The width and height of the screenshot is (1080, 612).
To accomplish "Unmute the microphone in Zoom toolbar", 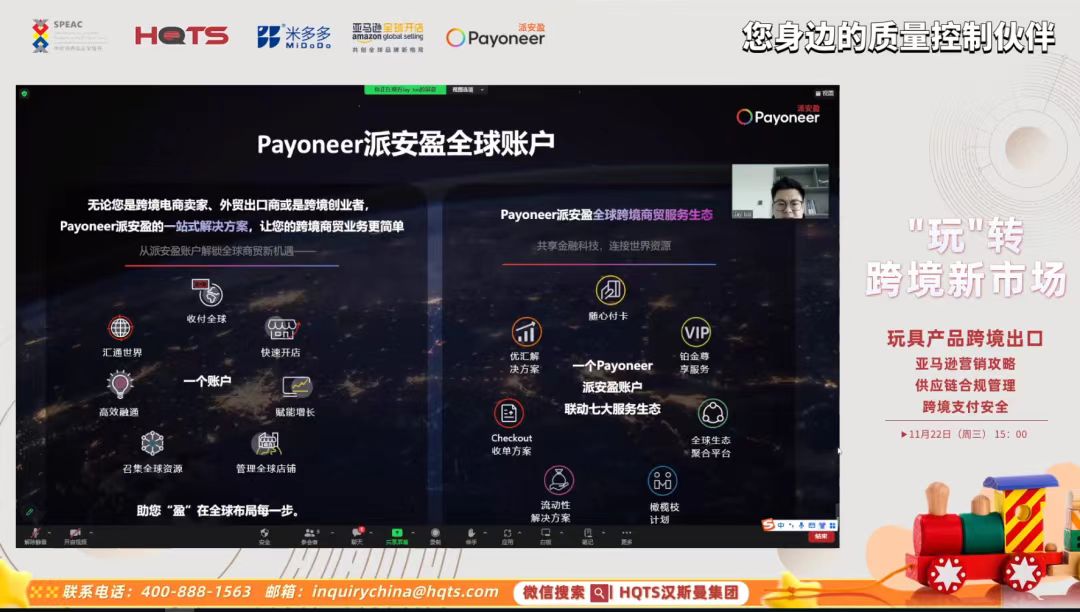I will [35, 535].
